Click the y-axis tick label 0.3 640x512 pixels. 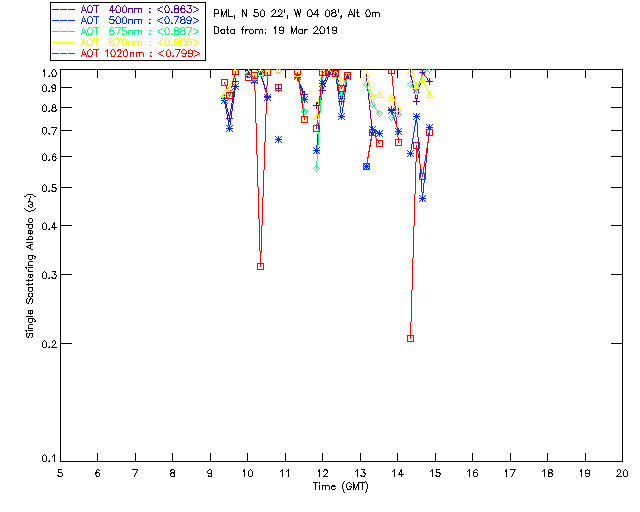(49, 275)
